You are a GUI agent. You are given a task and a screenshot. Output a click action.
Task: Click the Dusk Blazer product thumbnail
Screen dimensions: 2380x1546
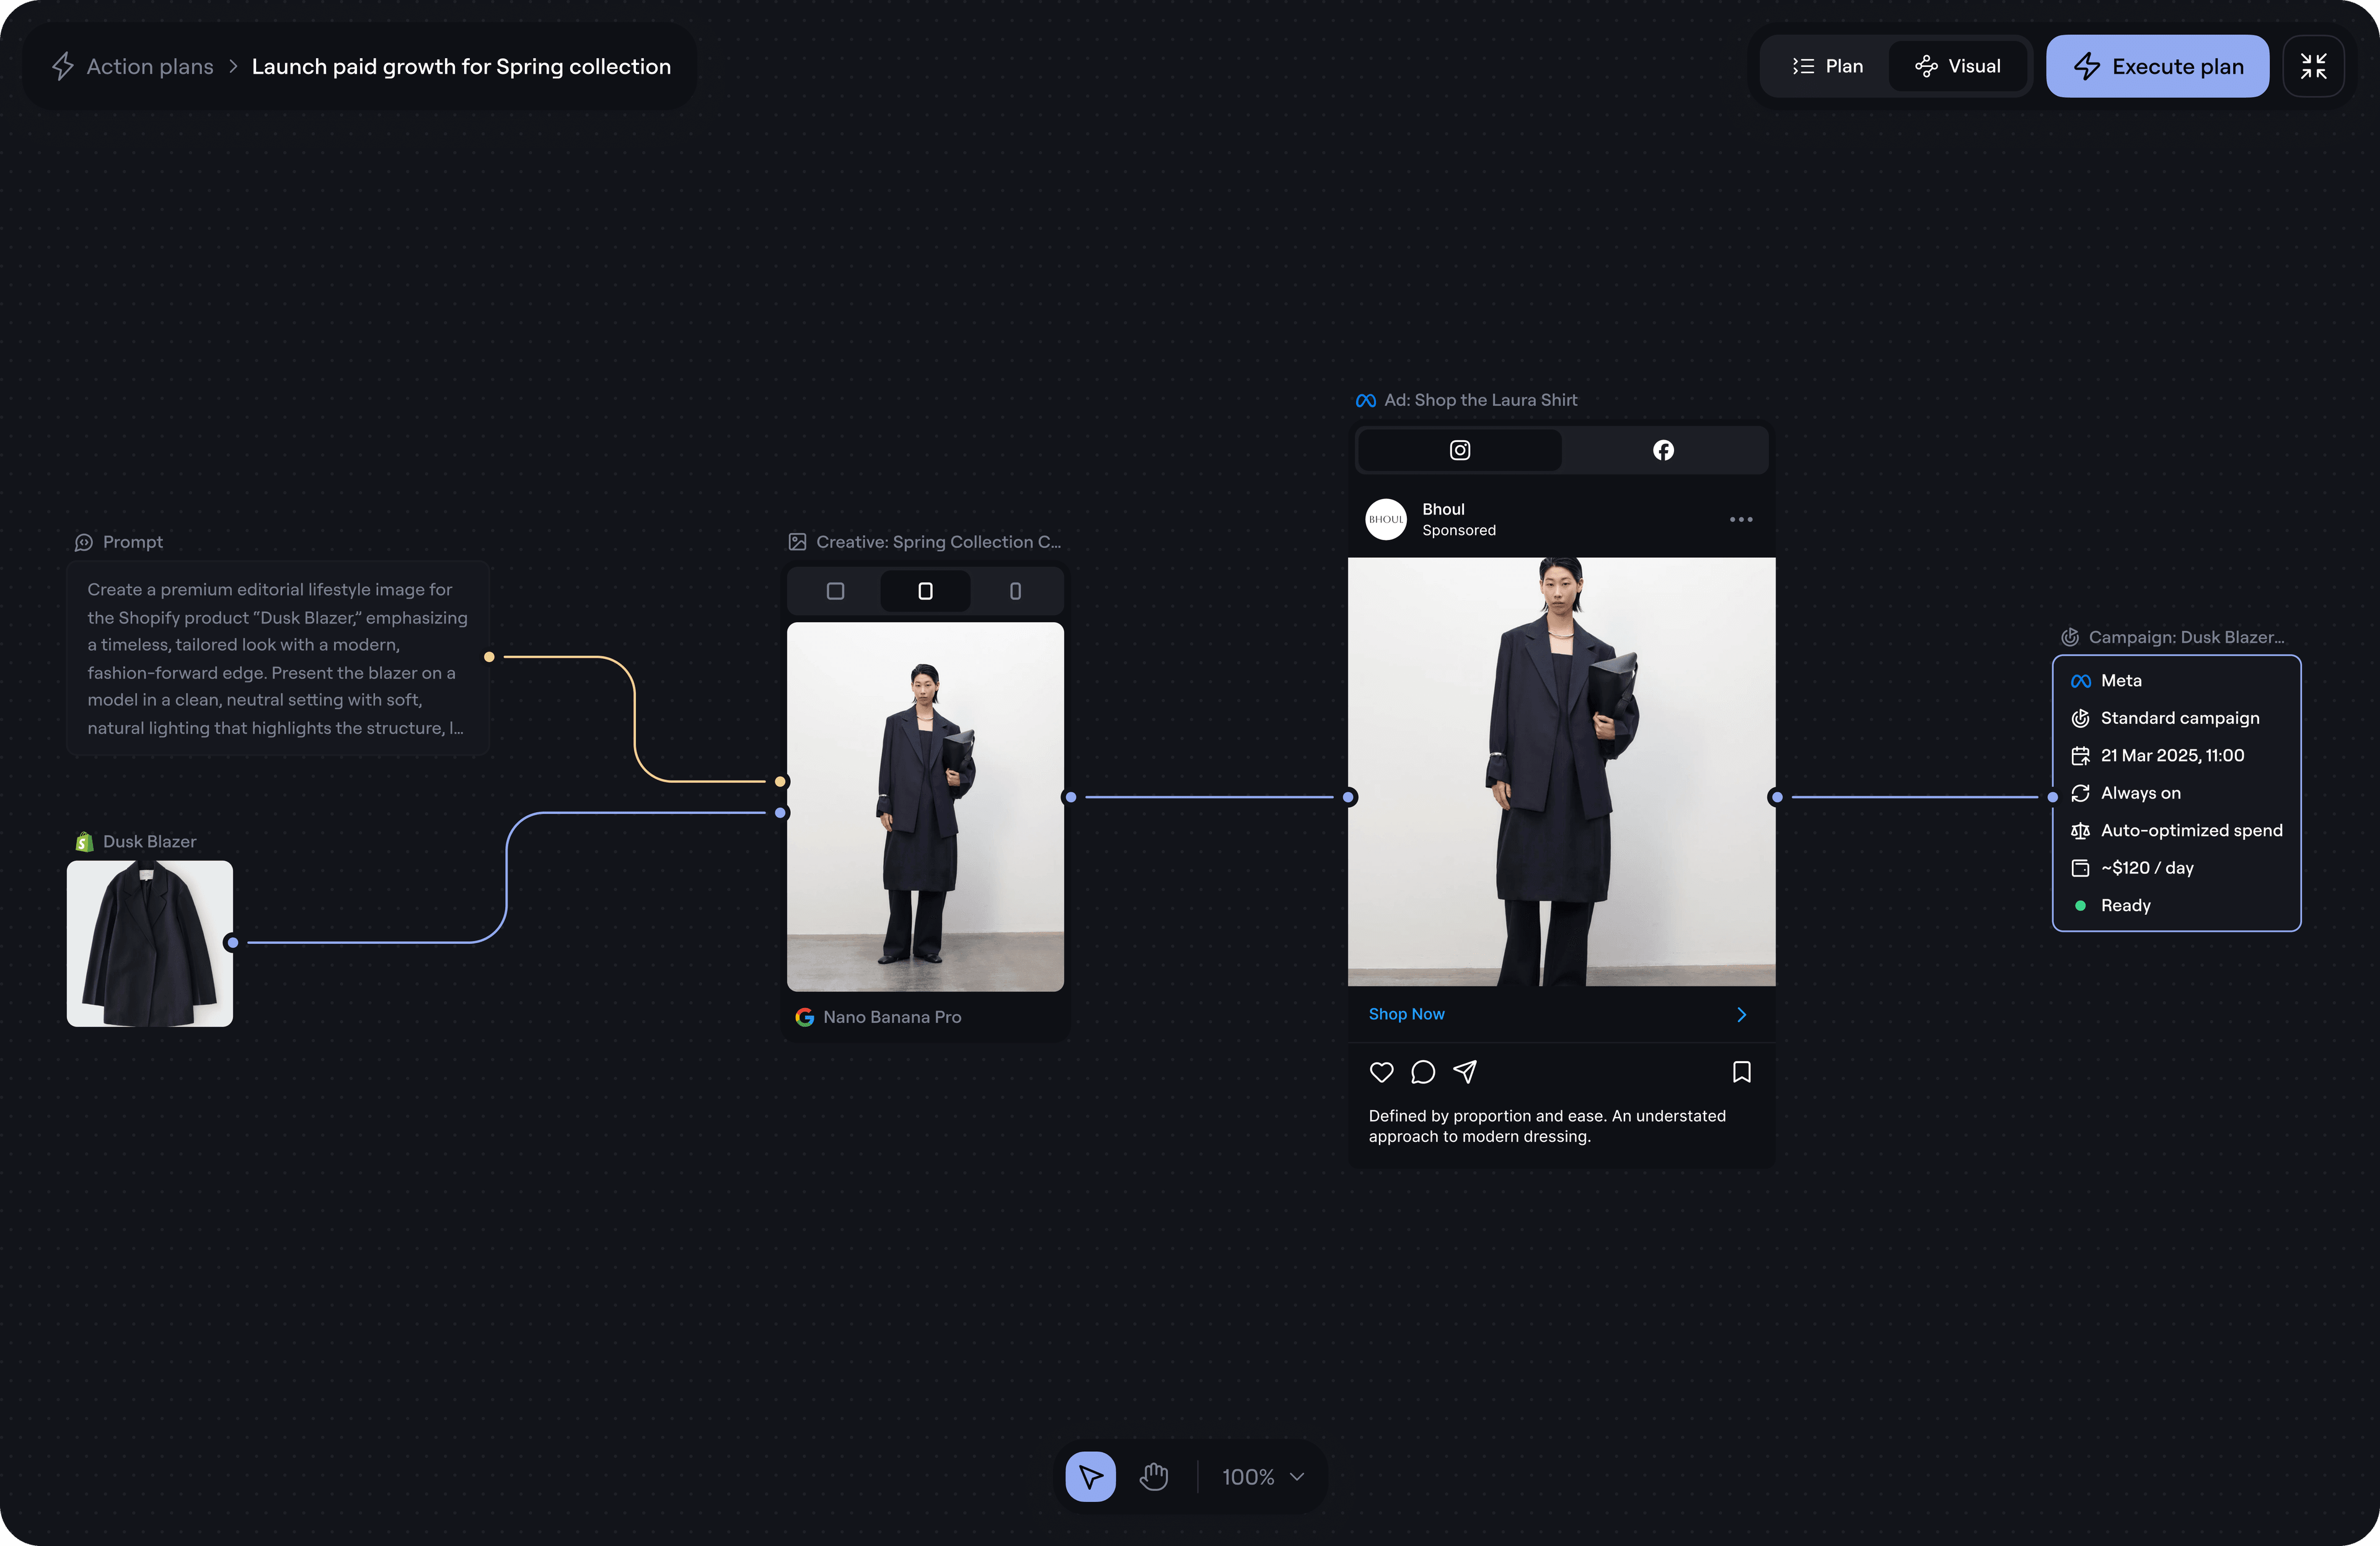(x=150, y=943)
